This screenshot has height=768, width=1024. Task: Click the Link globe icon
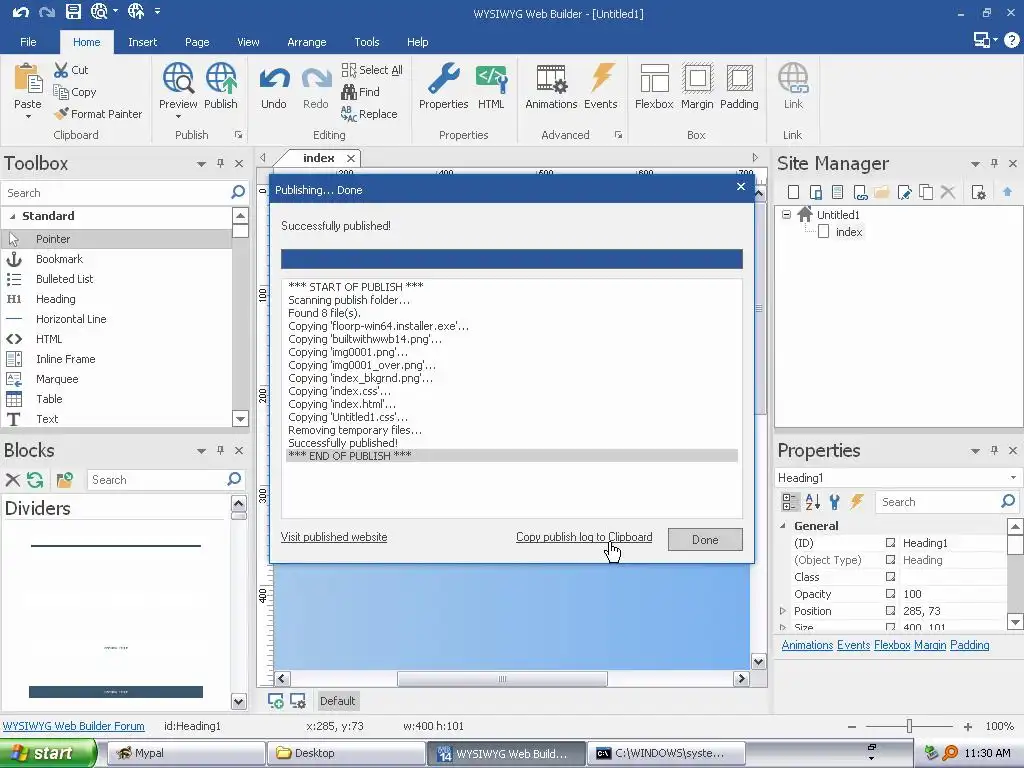pos(793,78)
